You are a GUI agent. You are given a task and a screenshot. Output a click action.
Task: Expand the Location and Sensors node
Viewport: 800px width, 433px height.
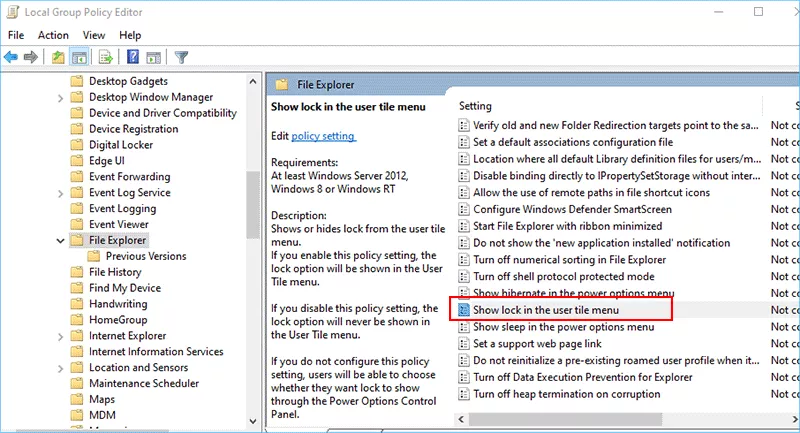[61, 368]
